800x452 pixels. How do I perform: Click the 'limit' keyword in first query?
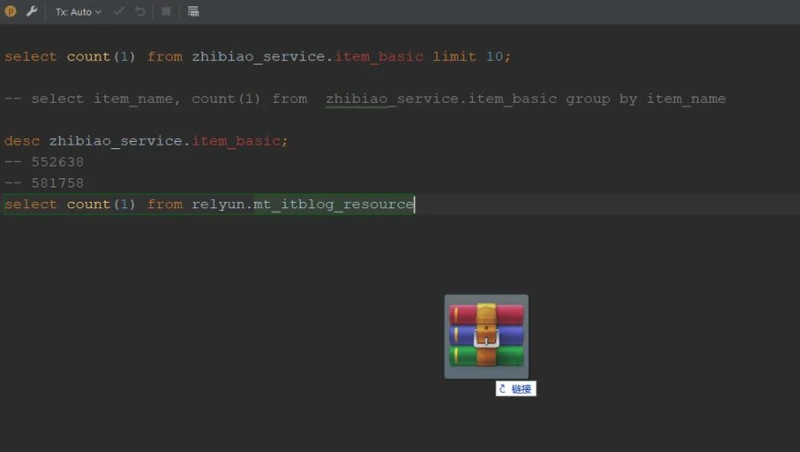[x=454, y=57]
